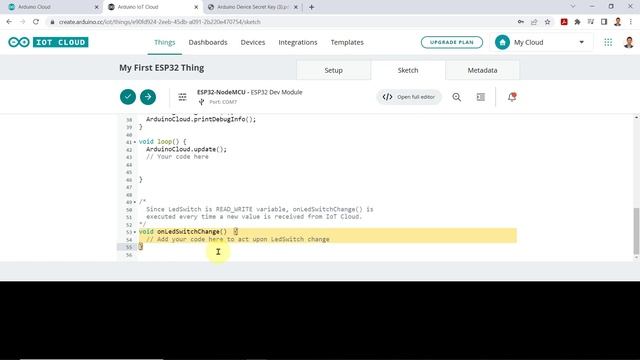640x360 pixels.
Task: Click the editor vertical scrollbar thumb
Action: coord(636,231)
